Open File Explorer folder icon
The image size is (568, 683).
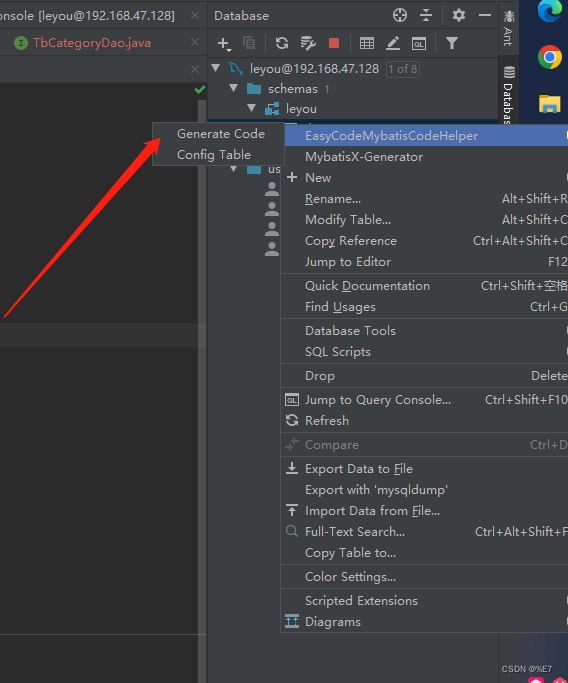549,104
